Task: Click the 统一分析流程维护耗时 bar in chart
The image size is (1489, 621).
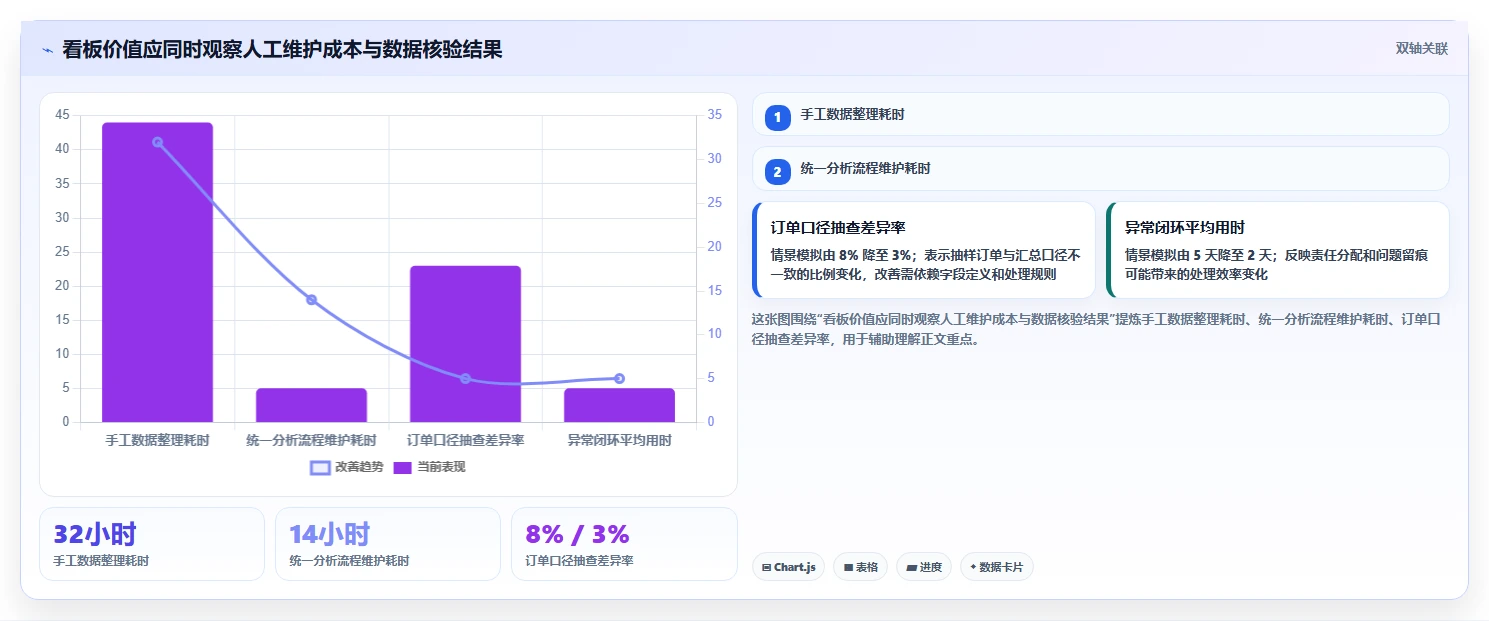Action: click(x=312, y=405)
